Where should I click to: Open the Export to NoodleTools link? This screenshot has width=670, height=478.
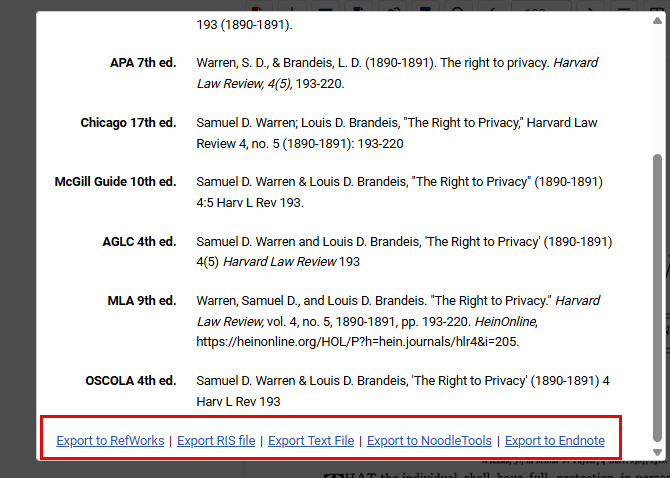tap(429, 440)
